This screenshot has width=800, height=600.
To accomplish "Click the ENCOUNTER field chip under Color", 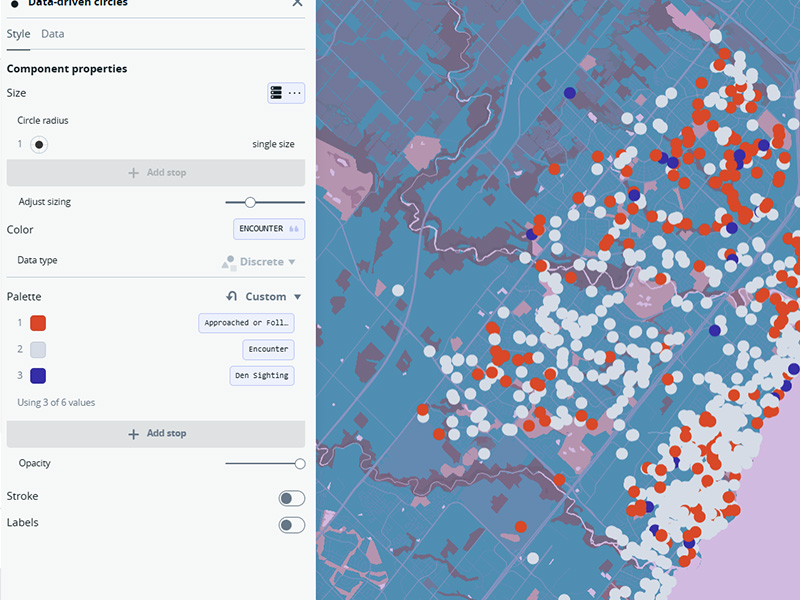I will (x=268, y=229).
